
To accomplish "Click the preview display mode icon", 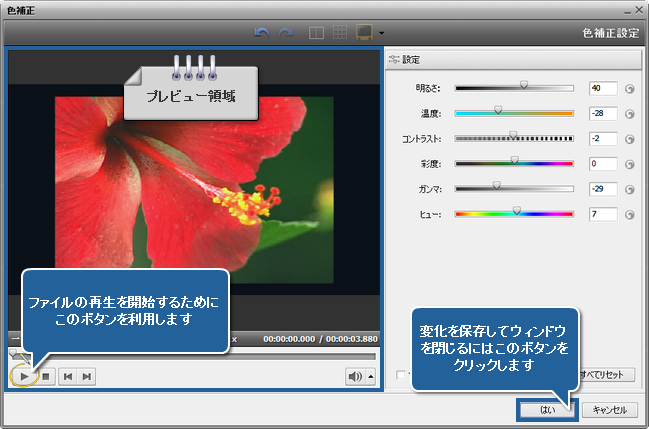I will point(364,32).
